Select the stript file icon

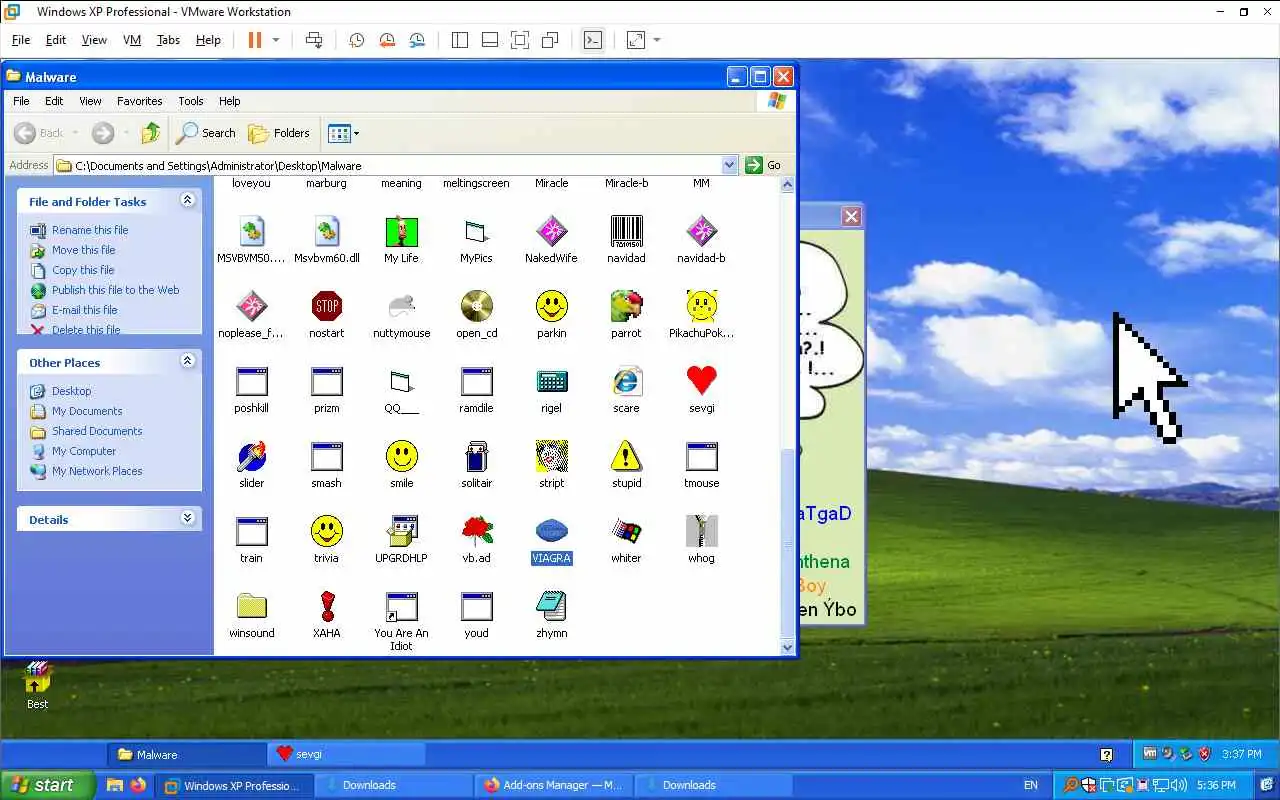click(551, 456)
